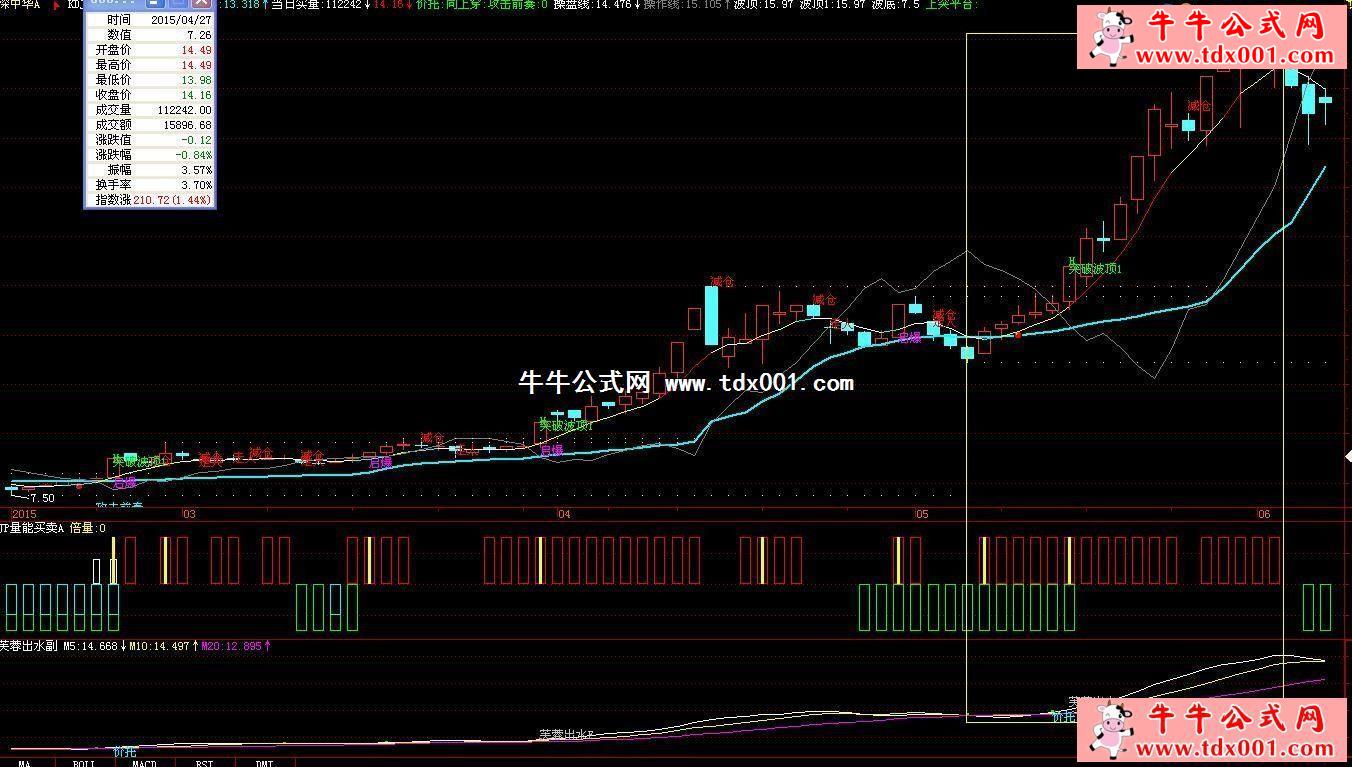Click the cow mascot logo at top right
The height and width of the screenshot is (767, 1352).
click(x=1108, y=36)
